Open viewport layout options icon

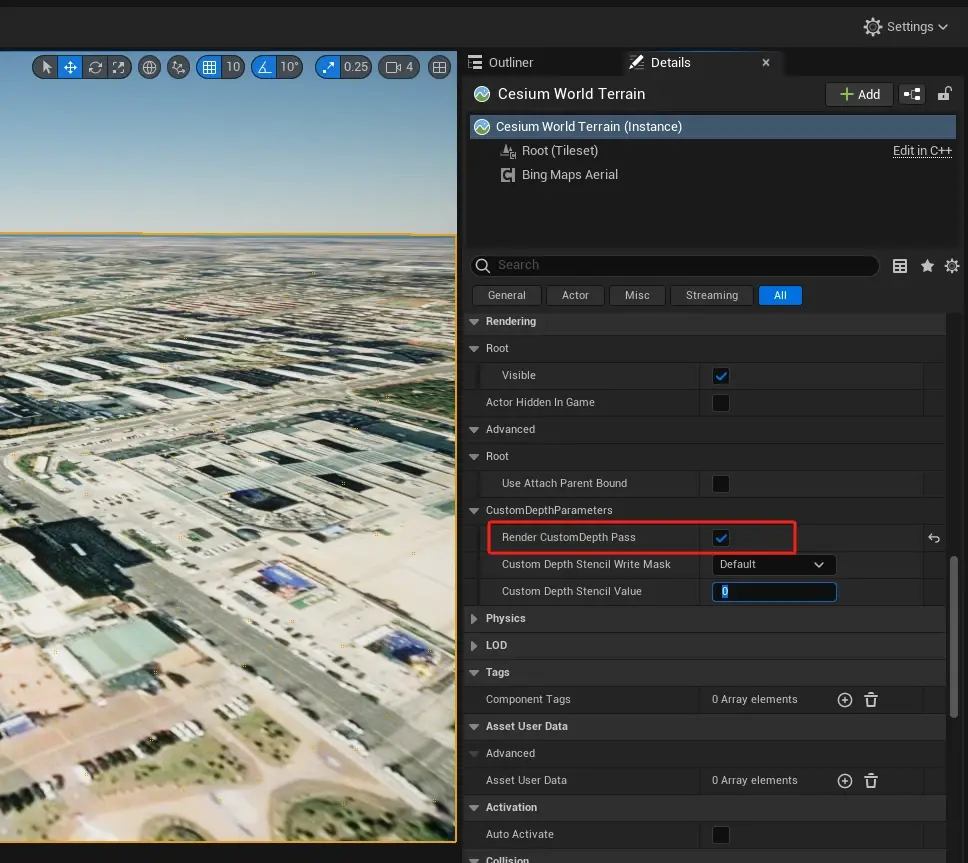(x=439, y=67)
